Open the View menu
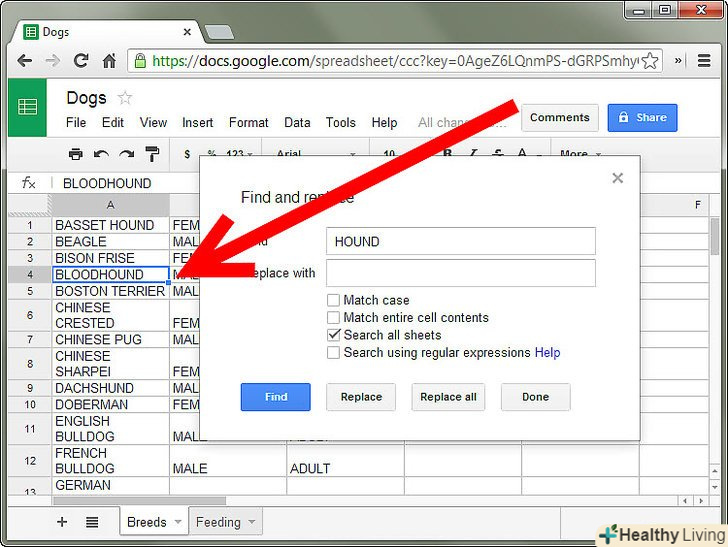 coord(153,123)
